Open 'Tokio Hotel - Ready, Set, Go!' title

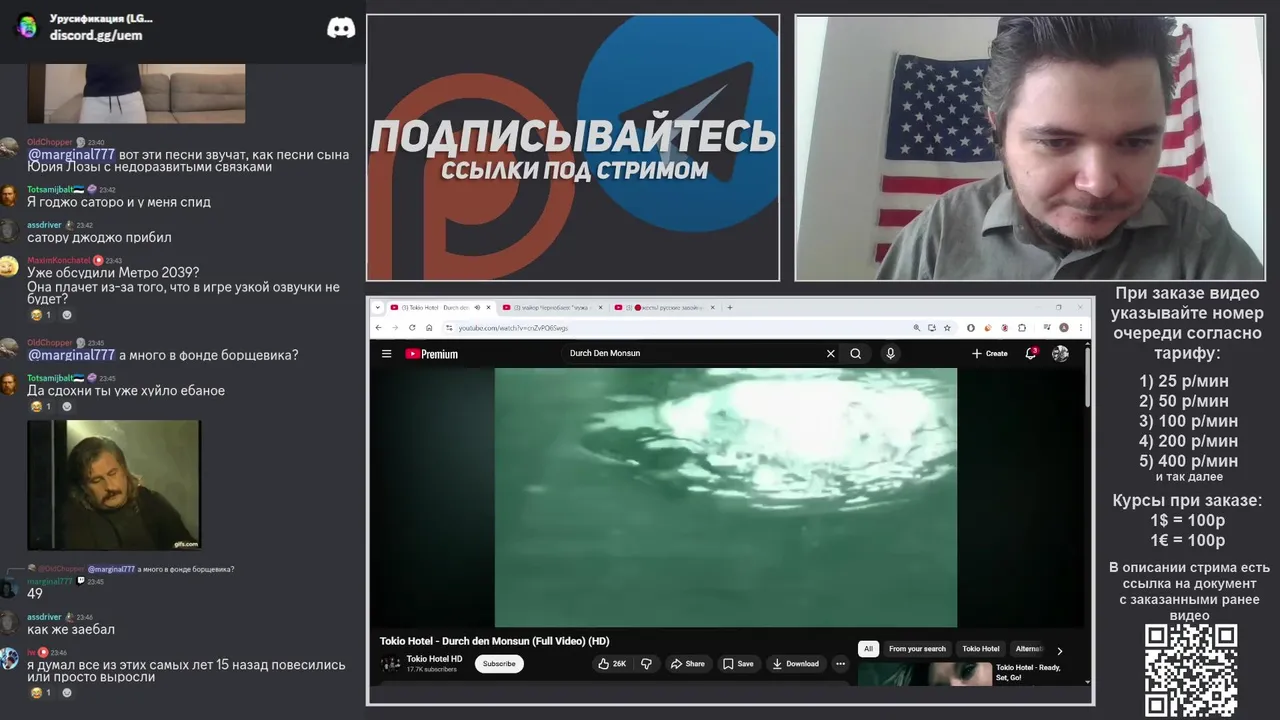click(x=1028, y=672)
